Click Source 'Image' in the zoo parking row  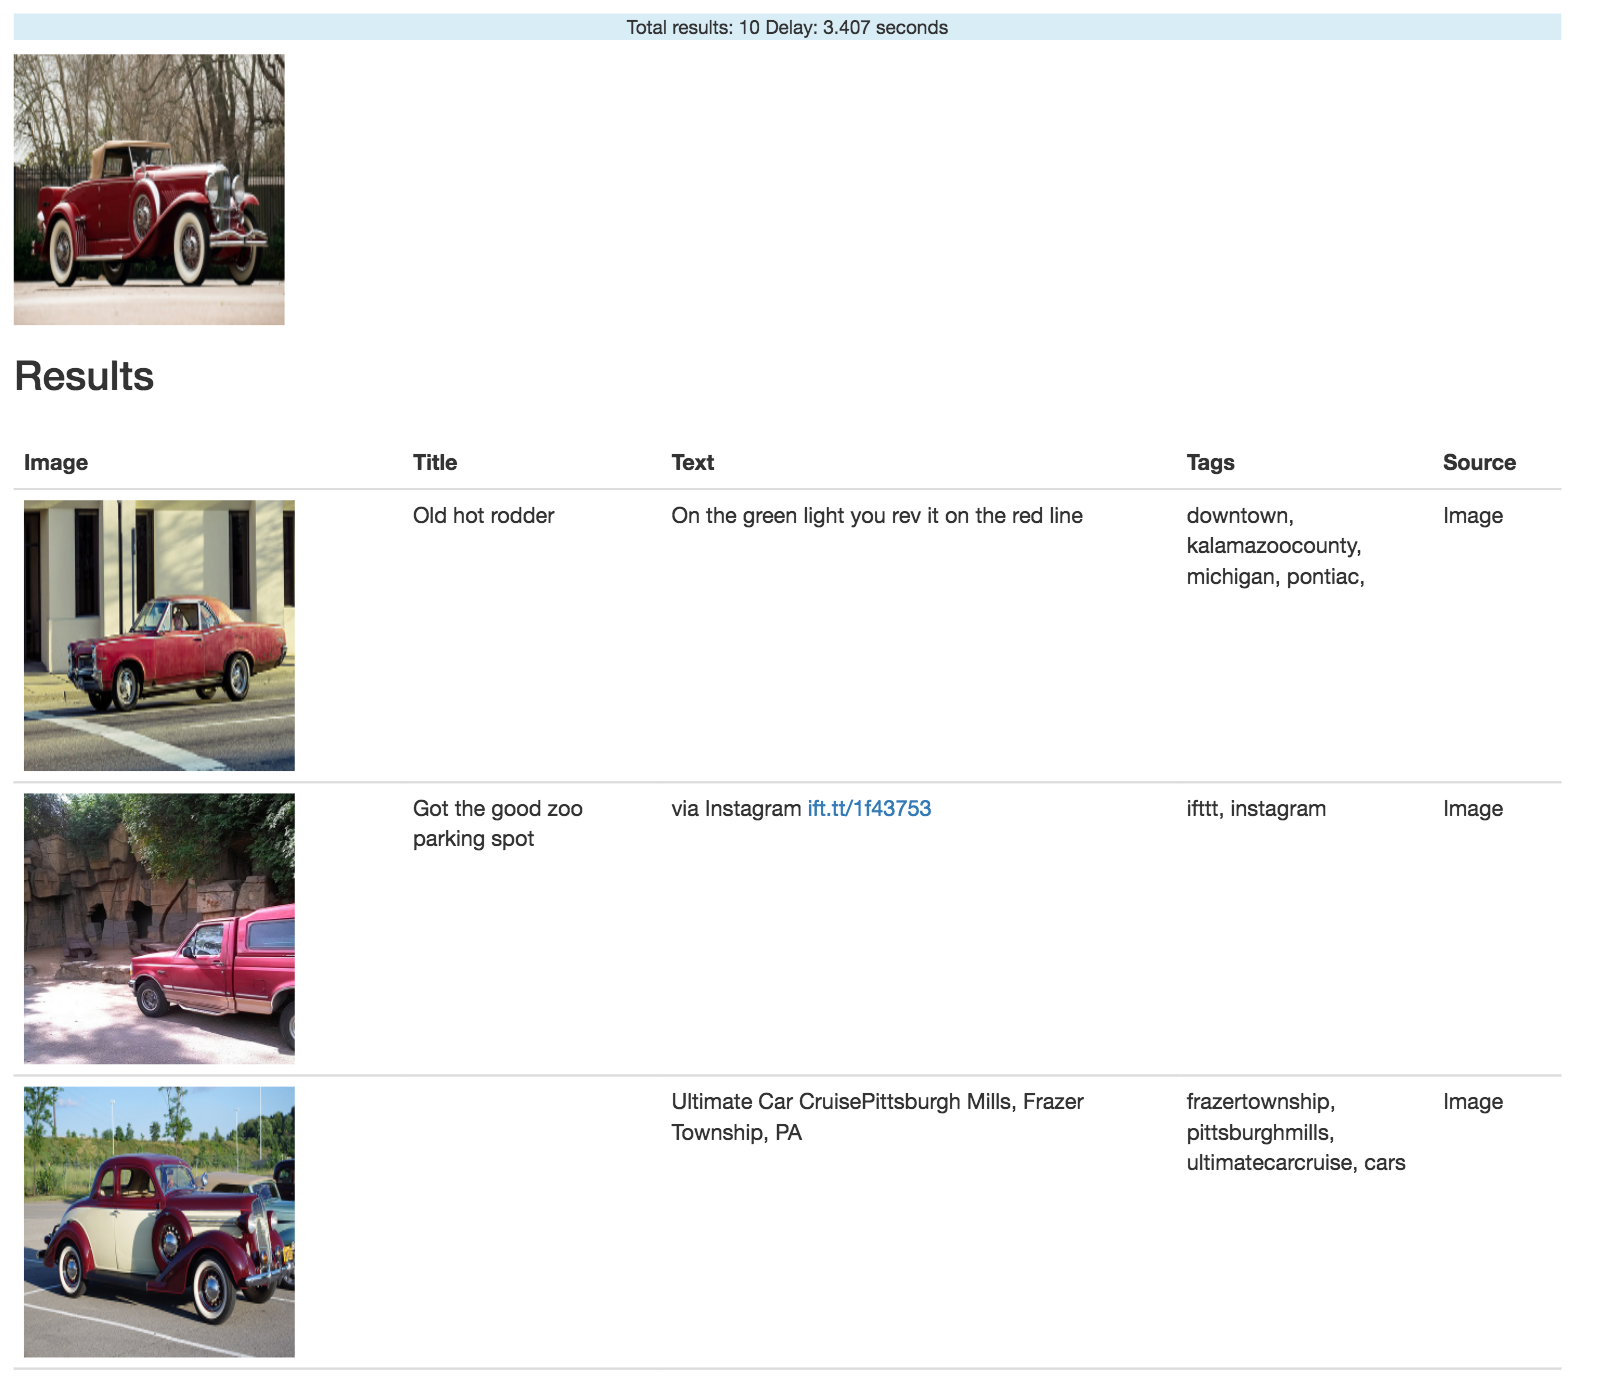click(x=1472, y=808)
